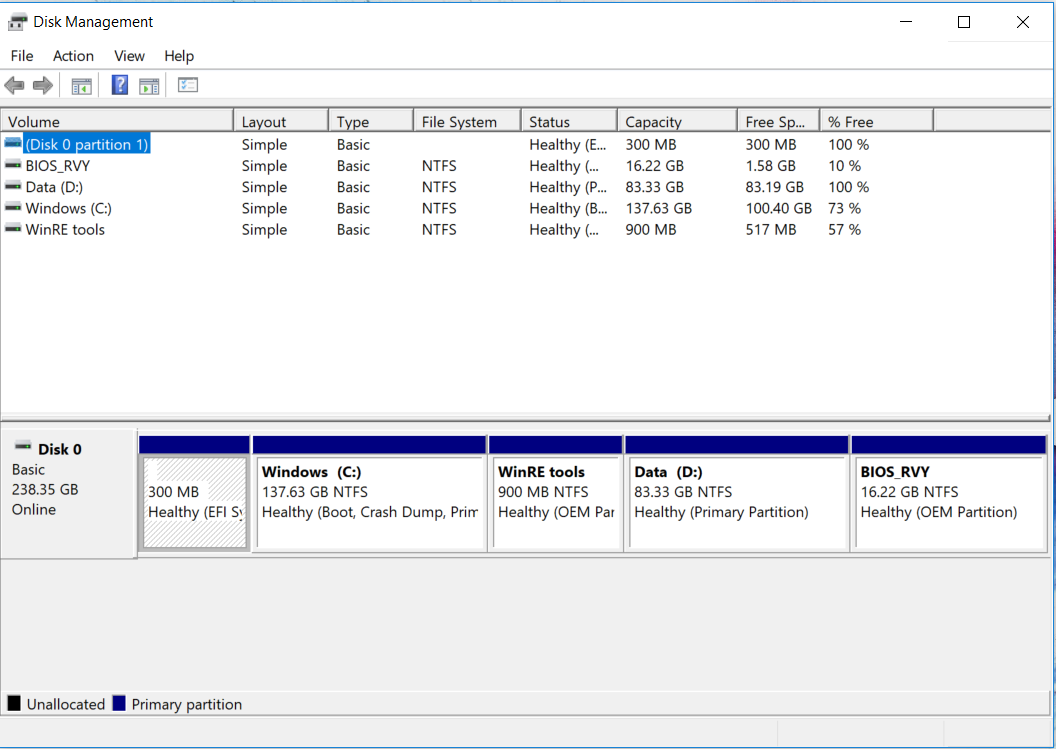Click the Forward arrow toolbar icon
This screenshot has height=749, width=1056.
click(43, 86)
